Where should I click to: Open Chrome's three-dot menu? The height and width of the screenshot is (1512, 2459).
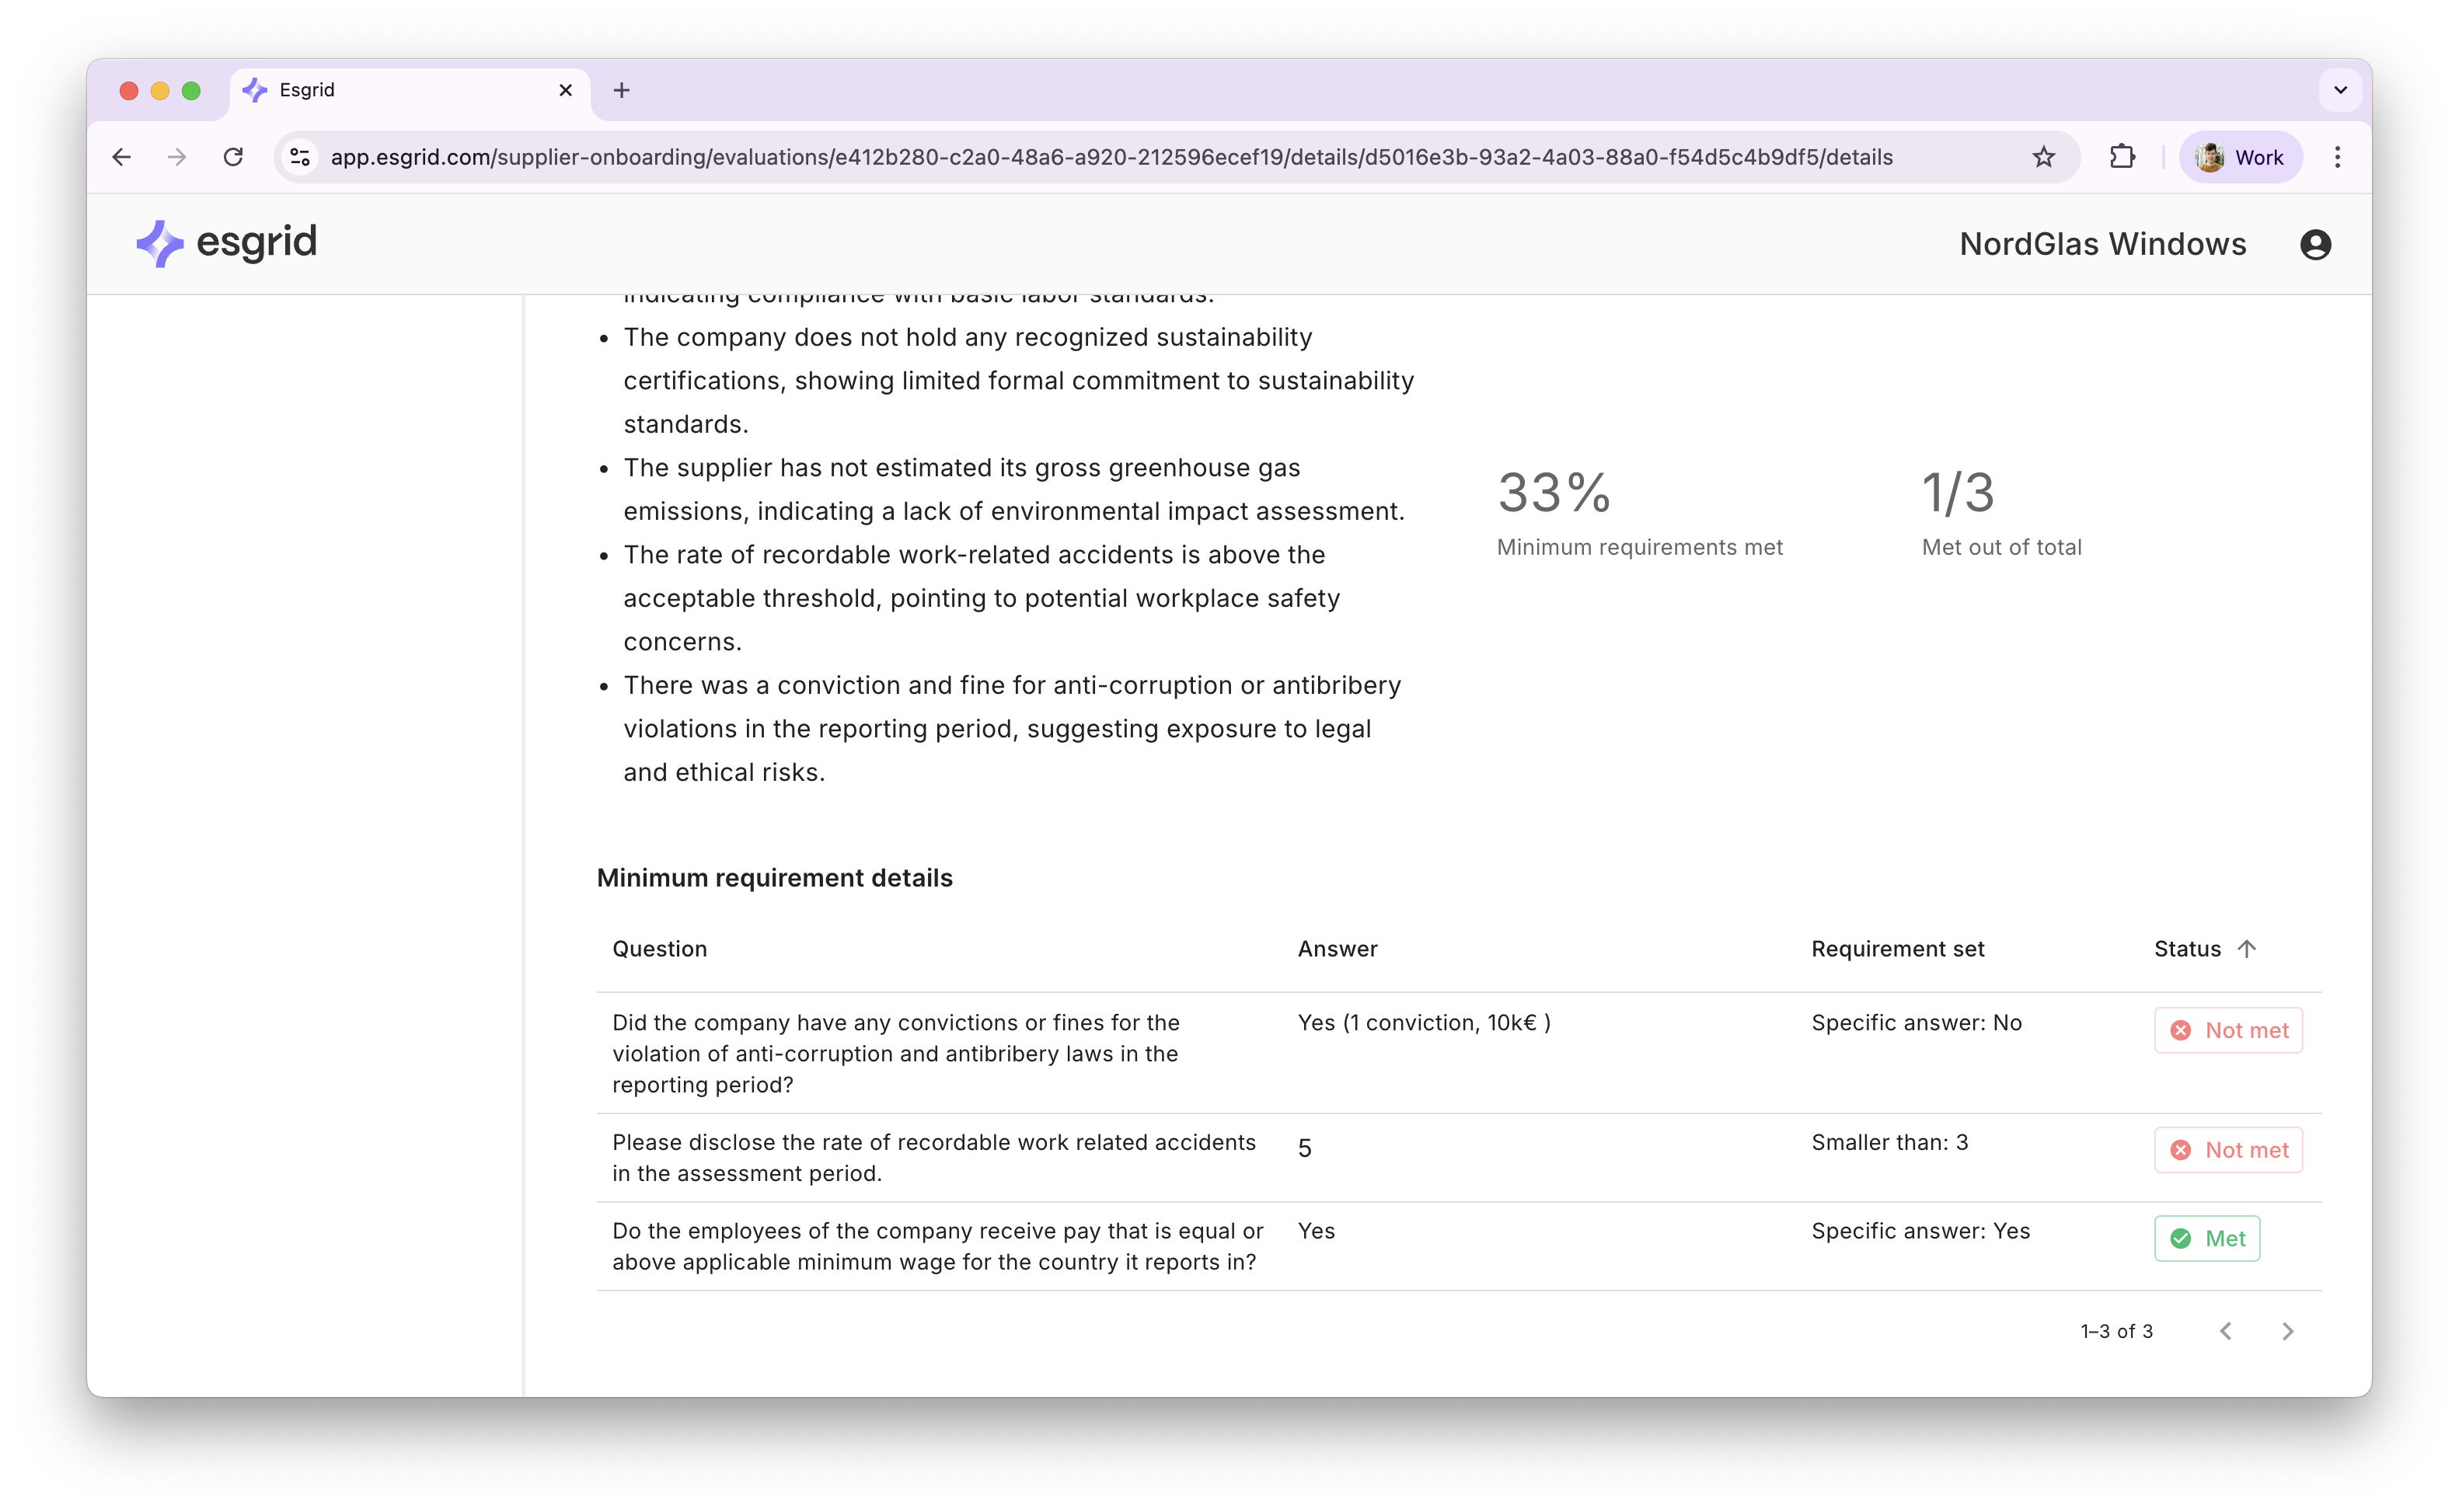click(2337, 157)
